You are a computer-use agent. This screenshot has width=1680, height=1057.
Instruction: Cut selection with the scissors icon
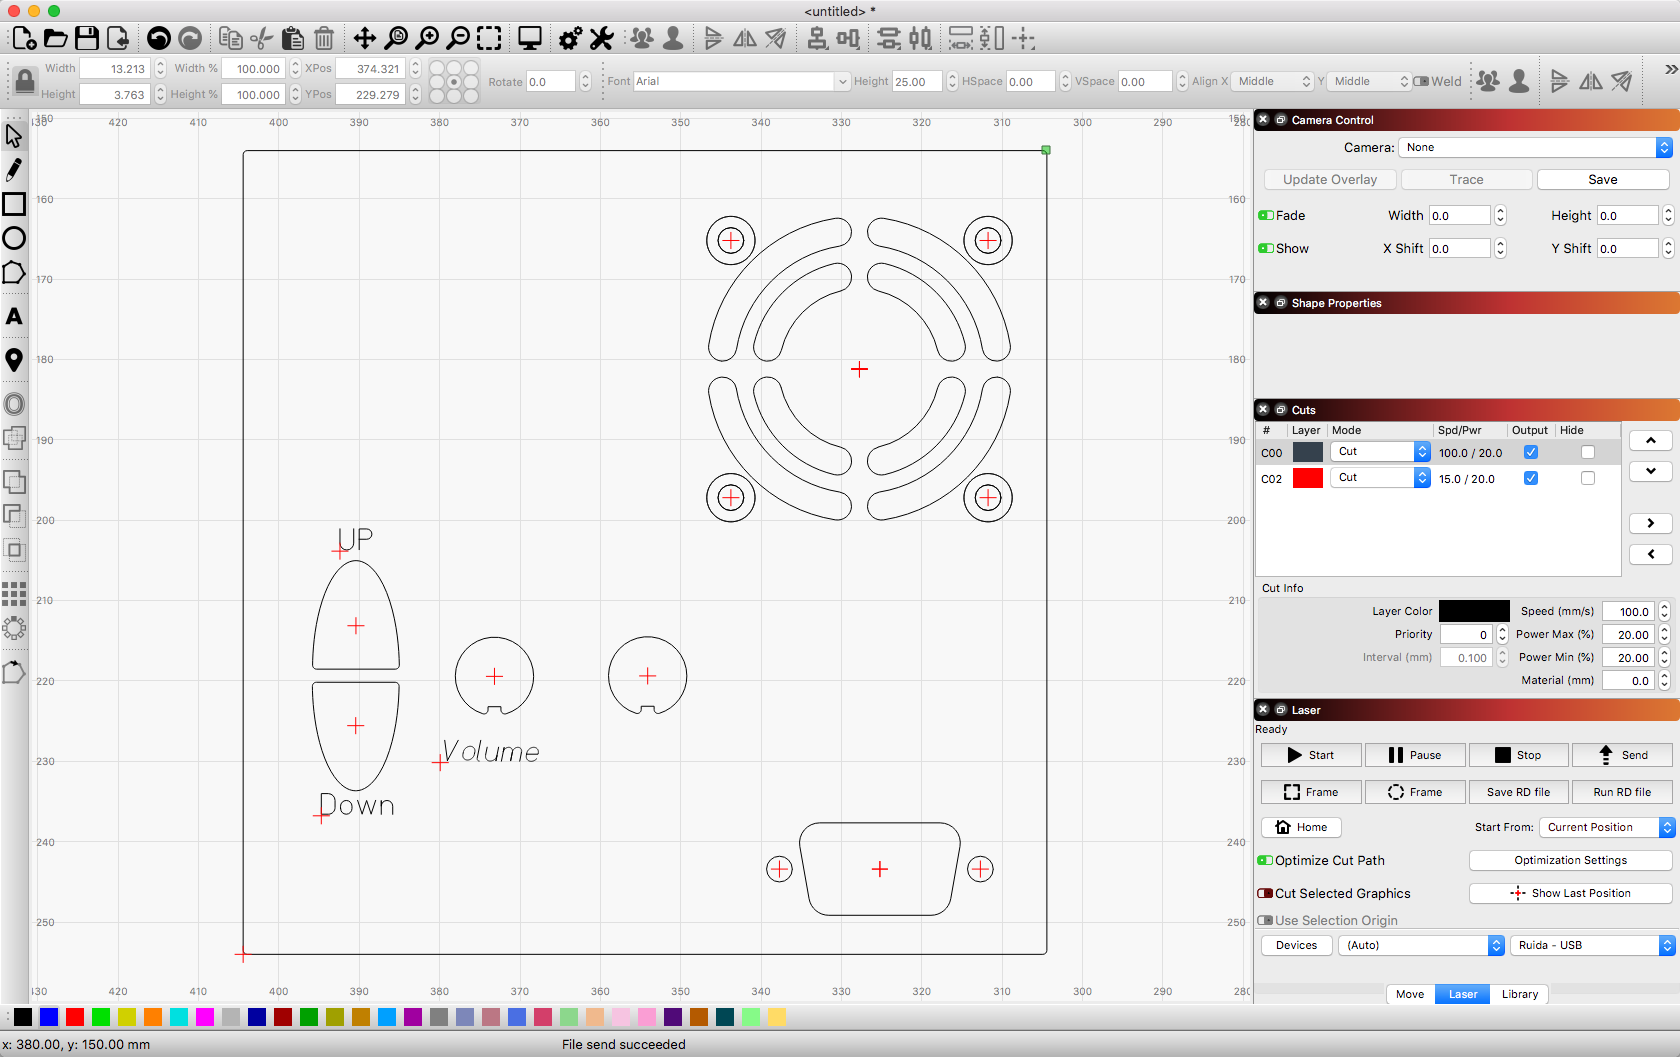[x=261, y=39]
